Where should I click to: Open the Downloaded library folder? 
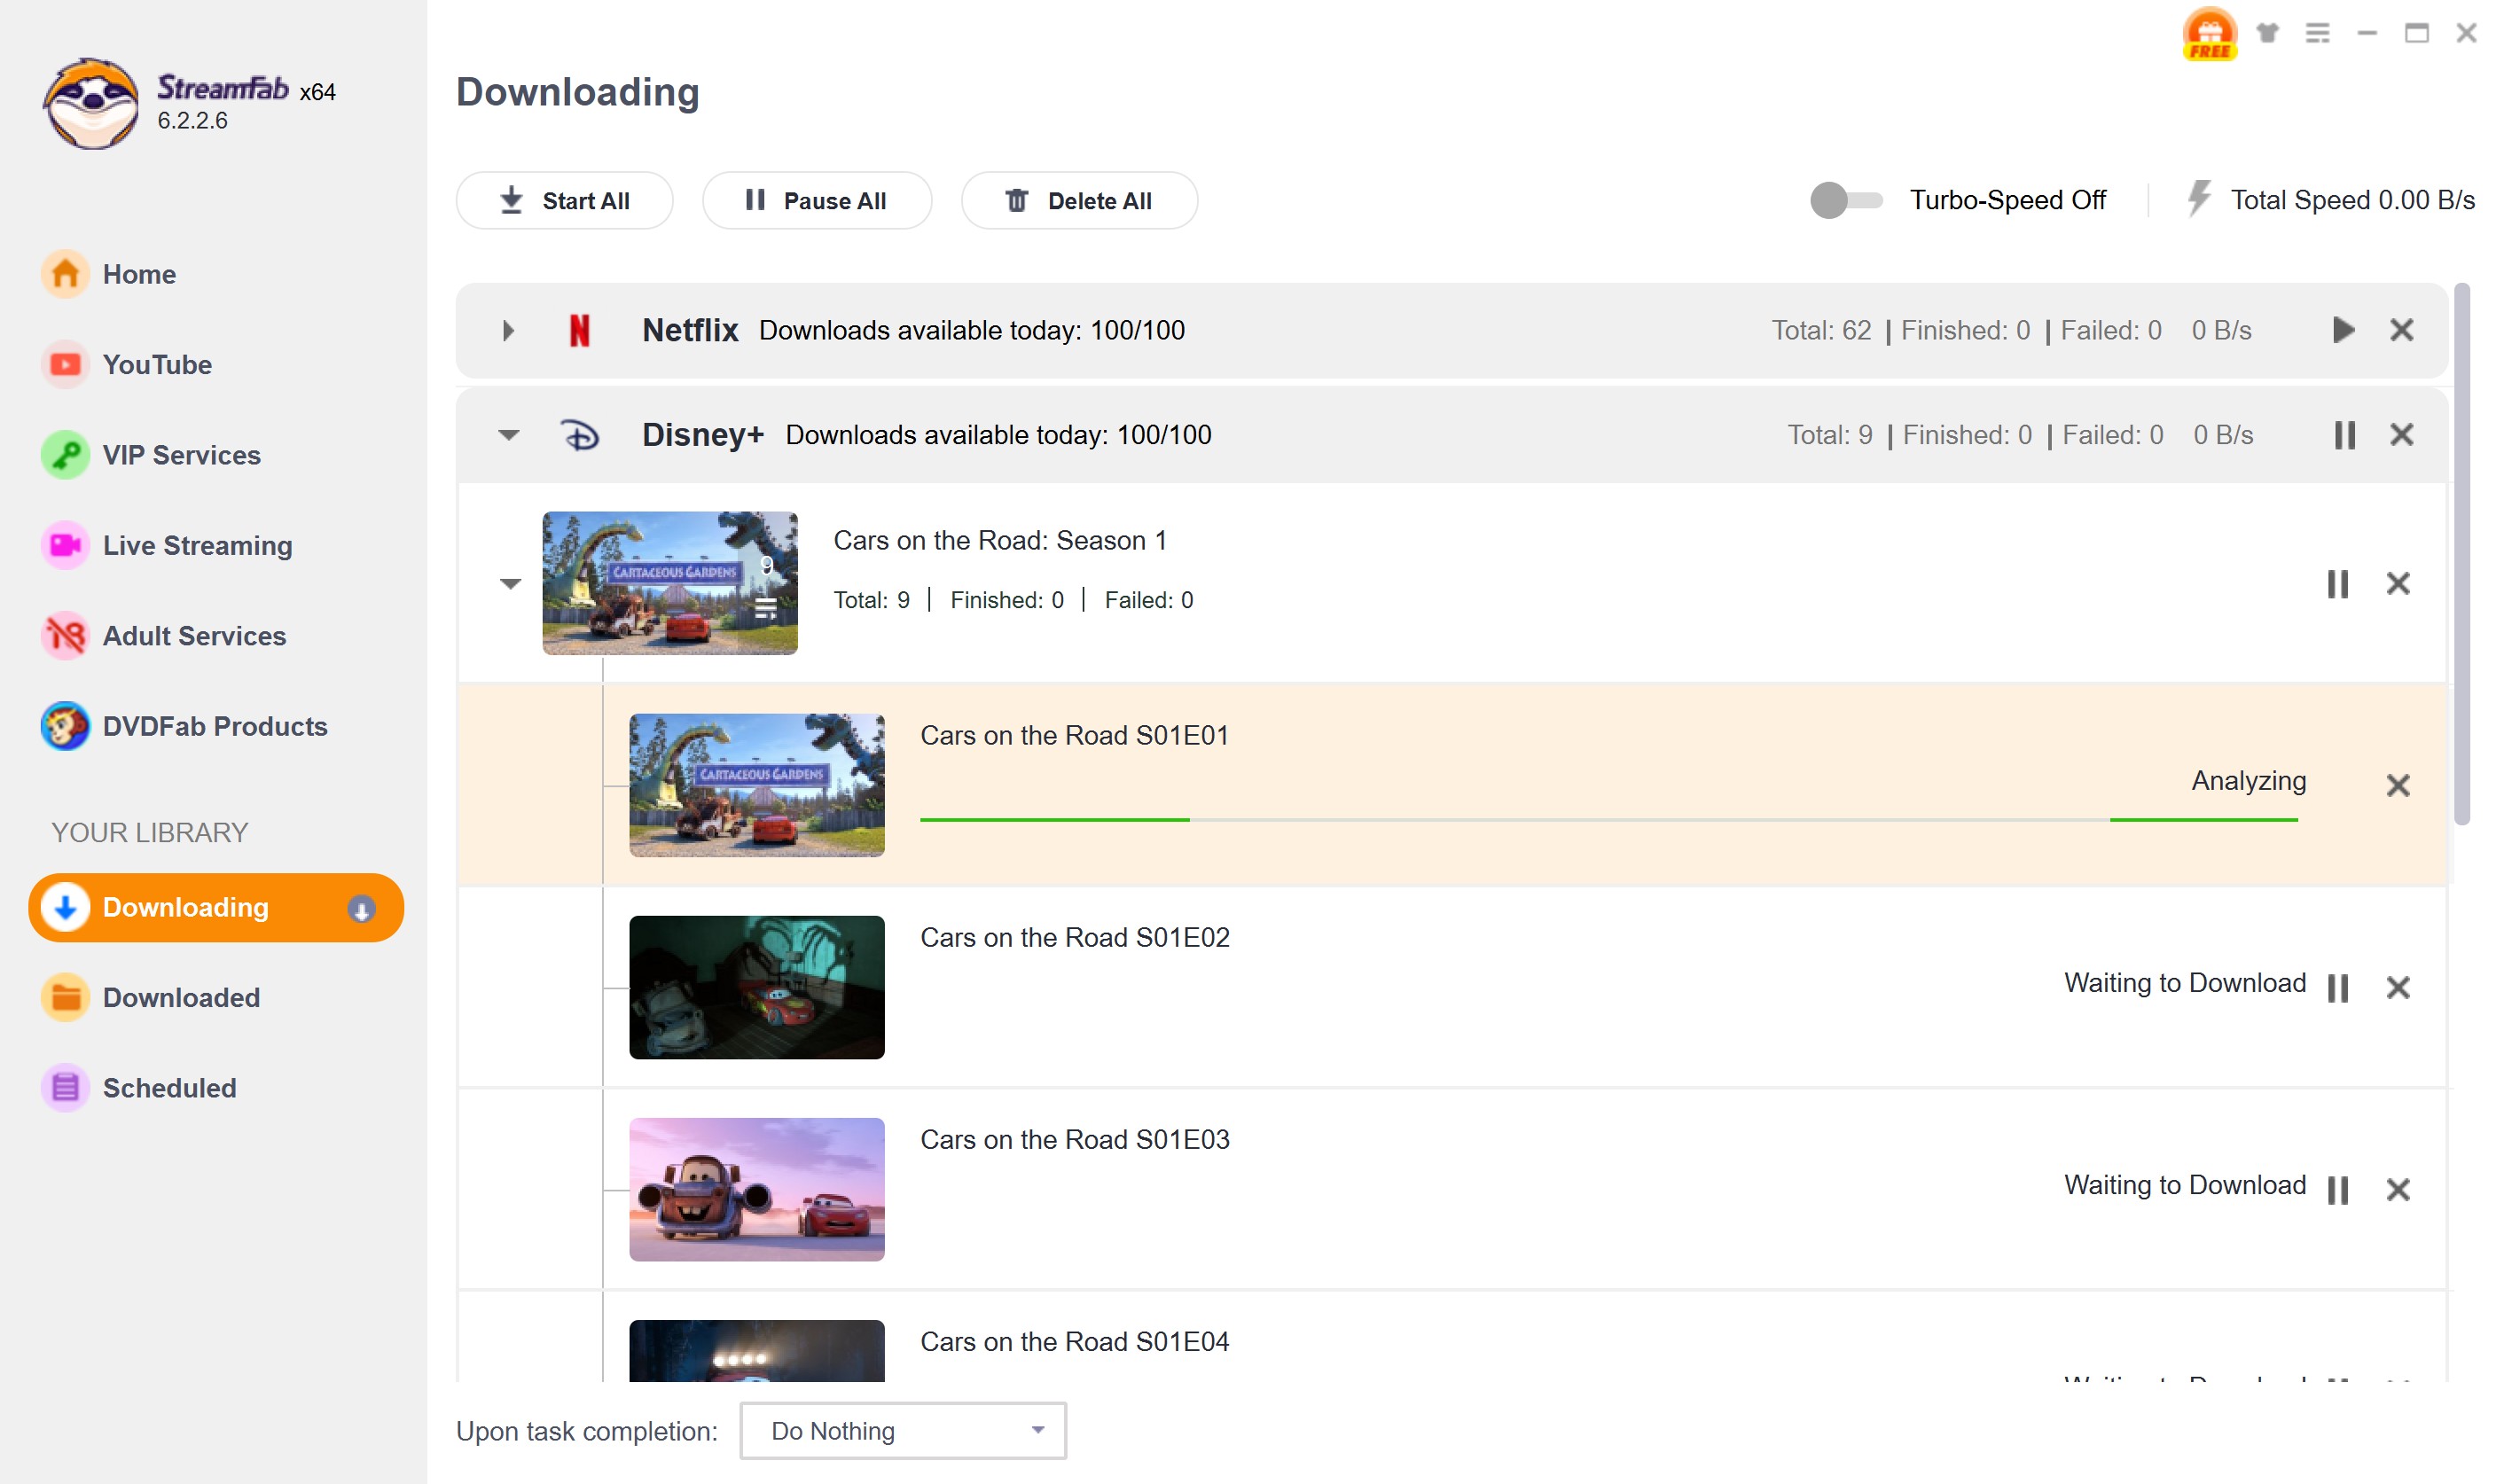pos(150,997)
